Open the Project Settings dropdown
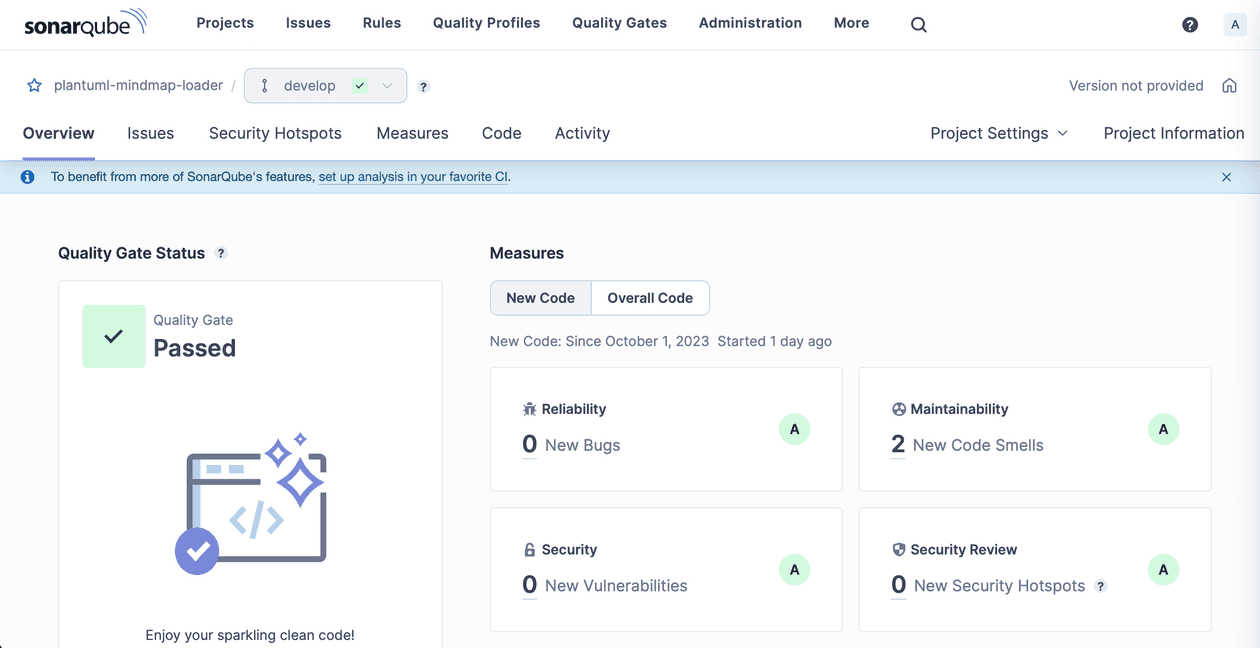This screenshot has height=648, width=1260. coord(997,133)
